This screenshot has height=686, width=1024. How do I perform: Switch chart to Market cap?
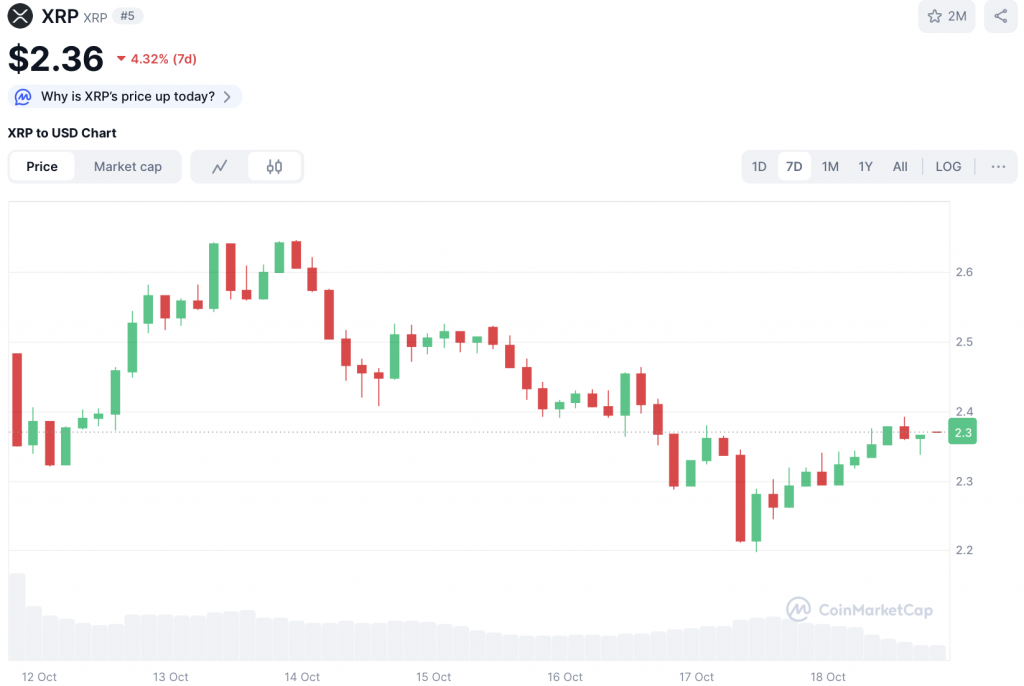[128, 167]
